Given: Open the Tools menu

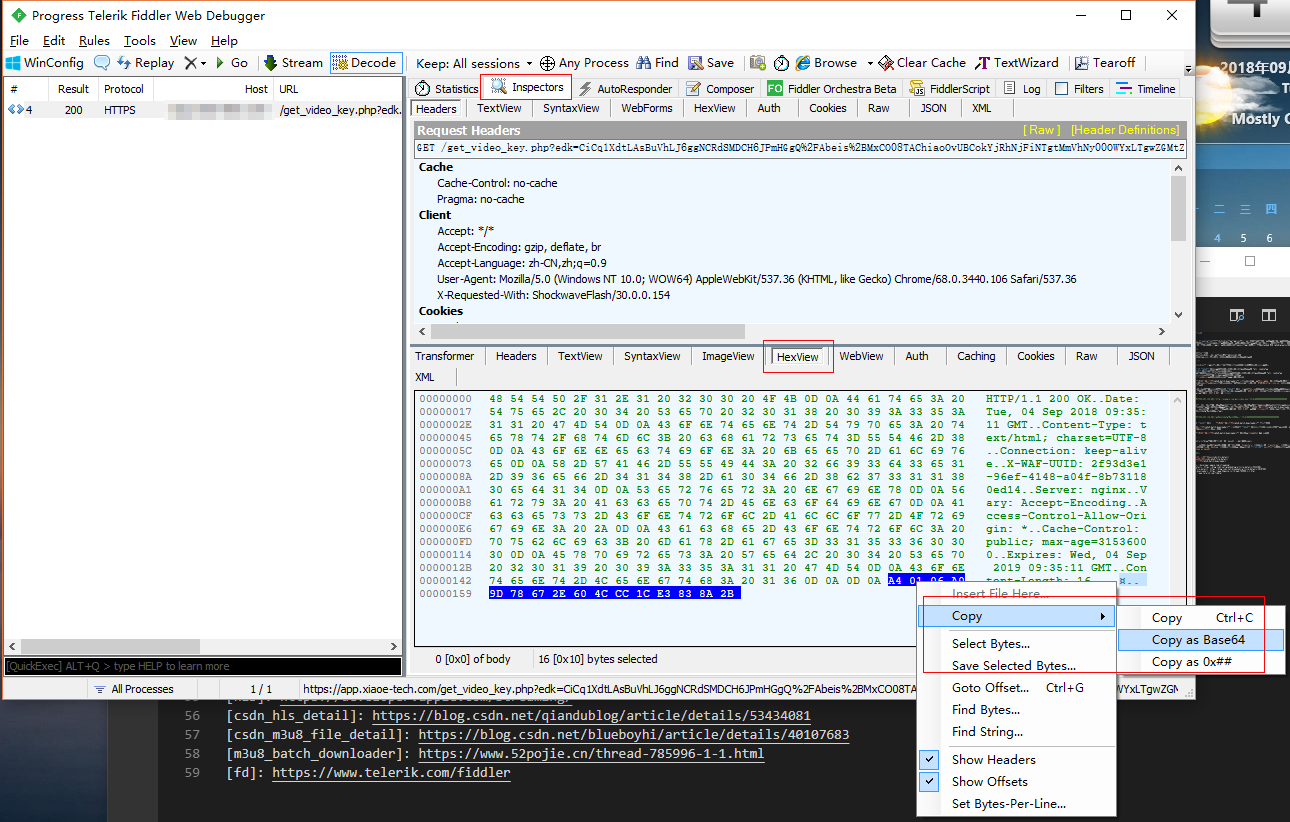Looking at the screenshot, I should 140,41.
